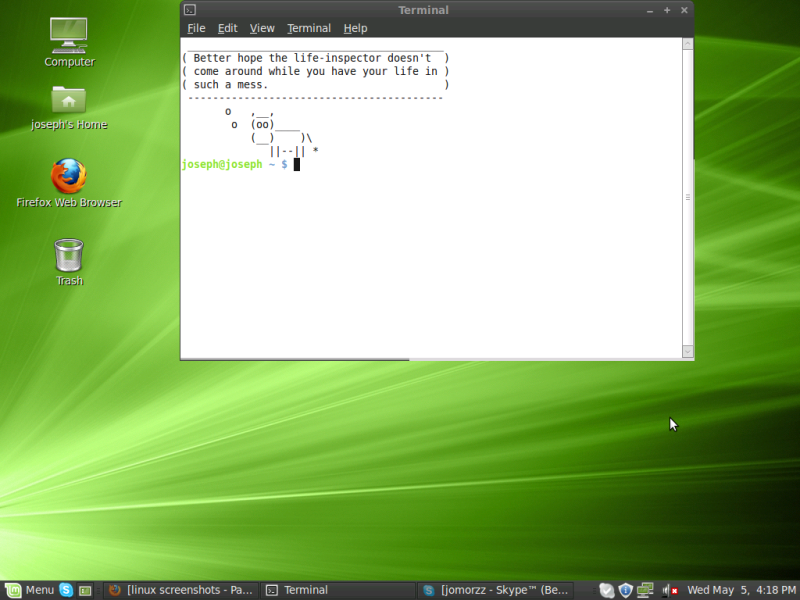This screenshot has width=800, height=600.
Task: Click the Skype launcher in the panel
Action: pos(66,590)
